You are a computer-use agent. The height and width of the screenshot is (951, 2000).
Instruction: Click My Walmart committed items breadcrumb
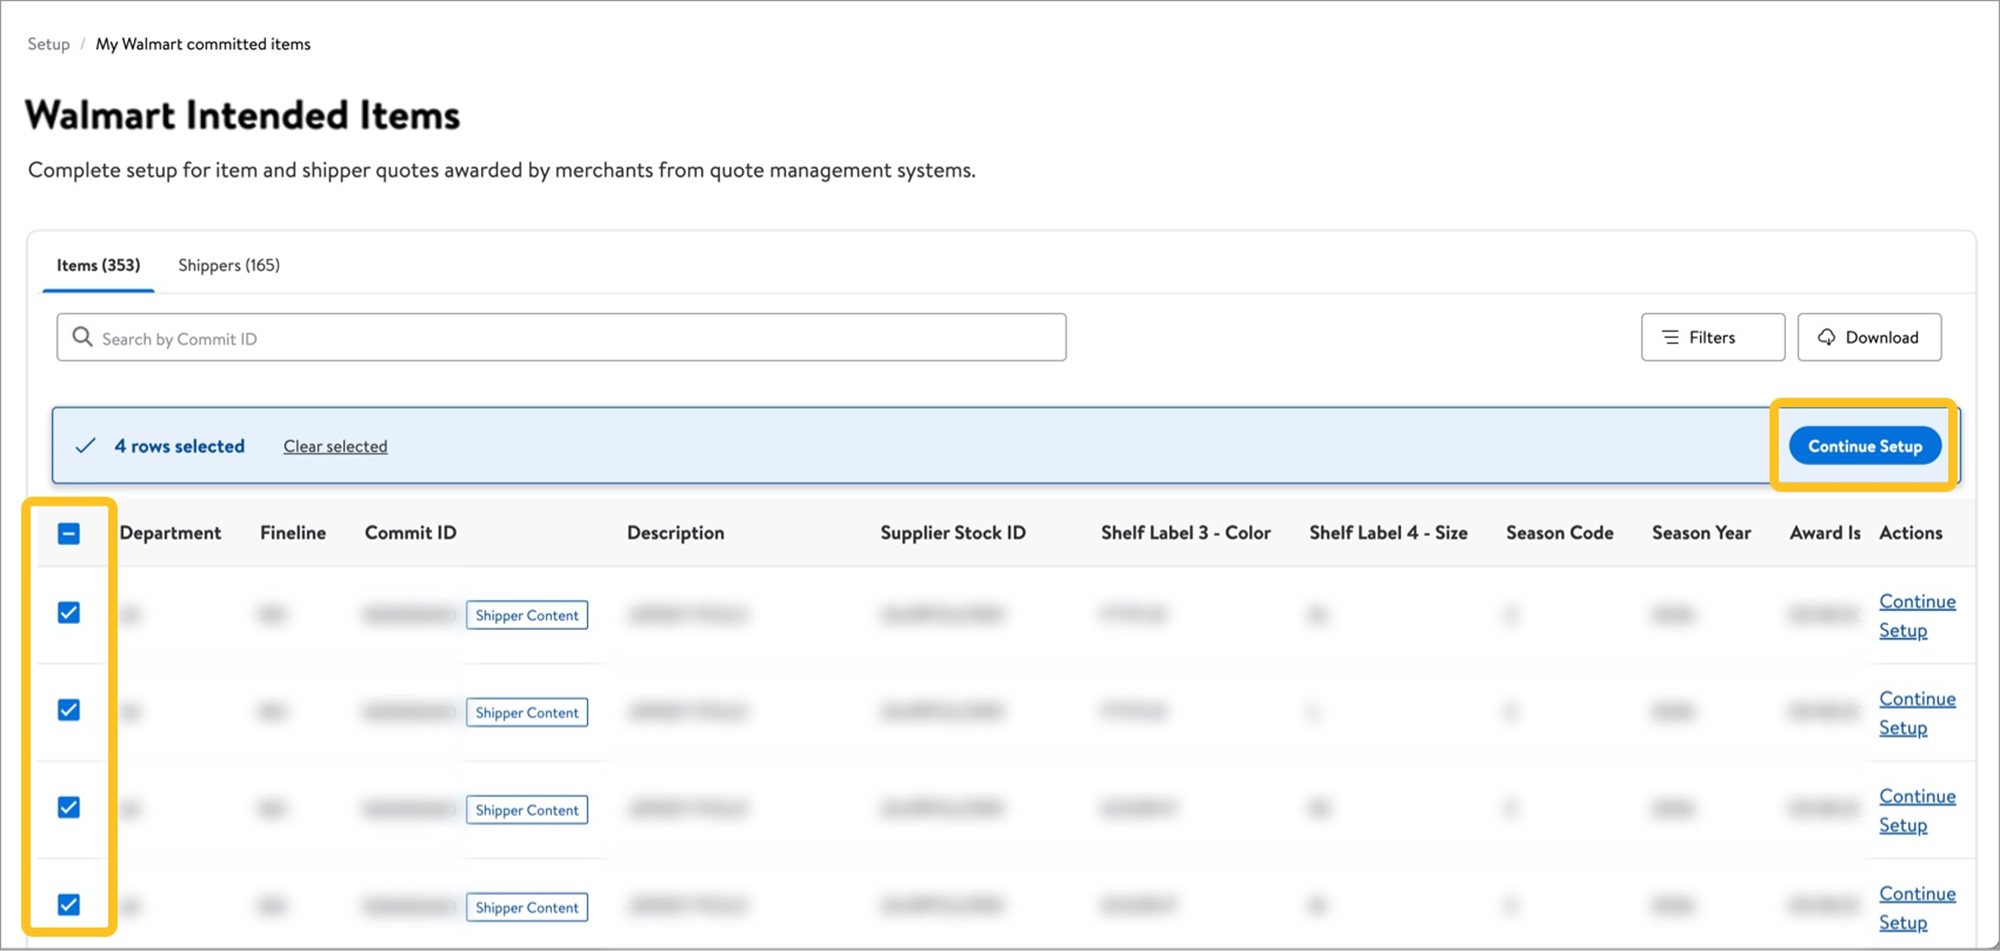tap(203, 44)
